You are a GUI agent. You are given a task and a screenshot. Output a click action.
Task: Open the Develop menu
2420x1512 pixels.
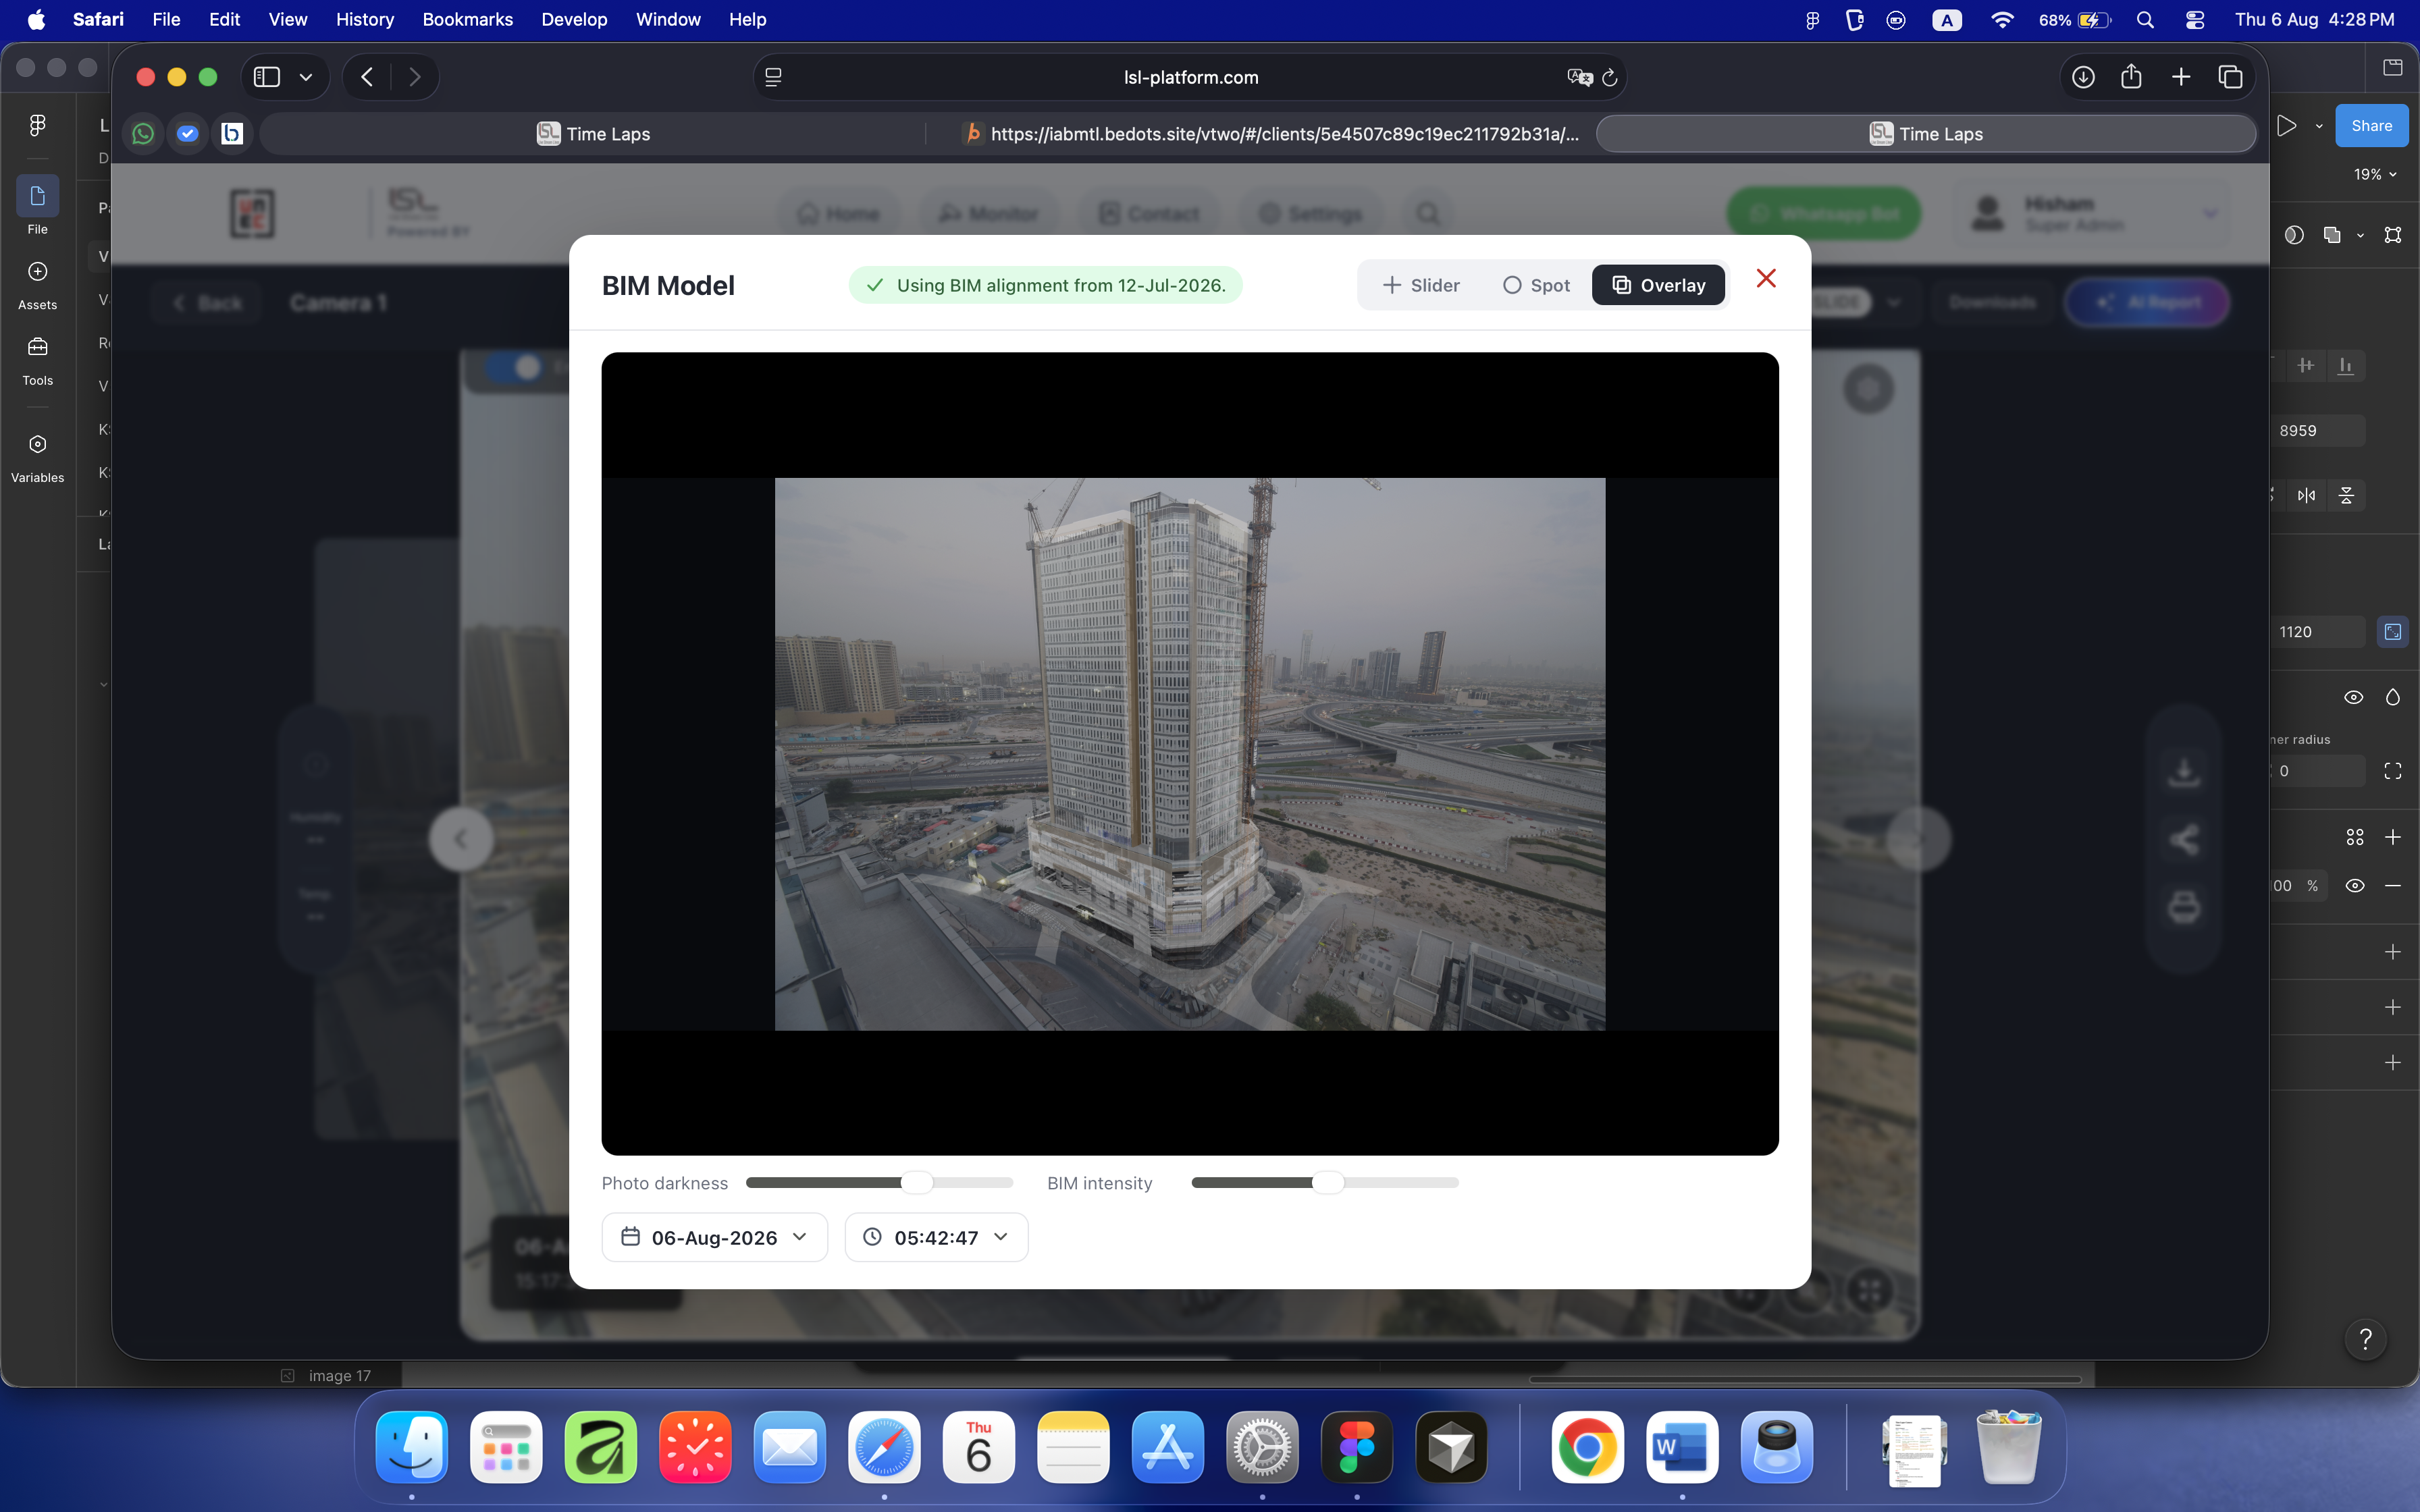pyautogui.click(x=574, y=19)
